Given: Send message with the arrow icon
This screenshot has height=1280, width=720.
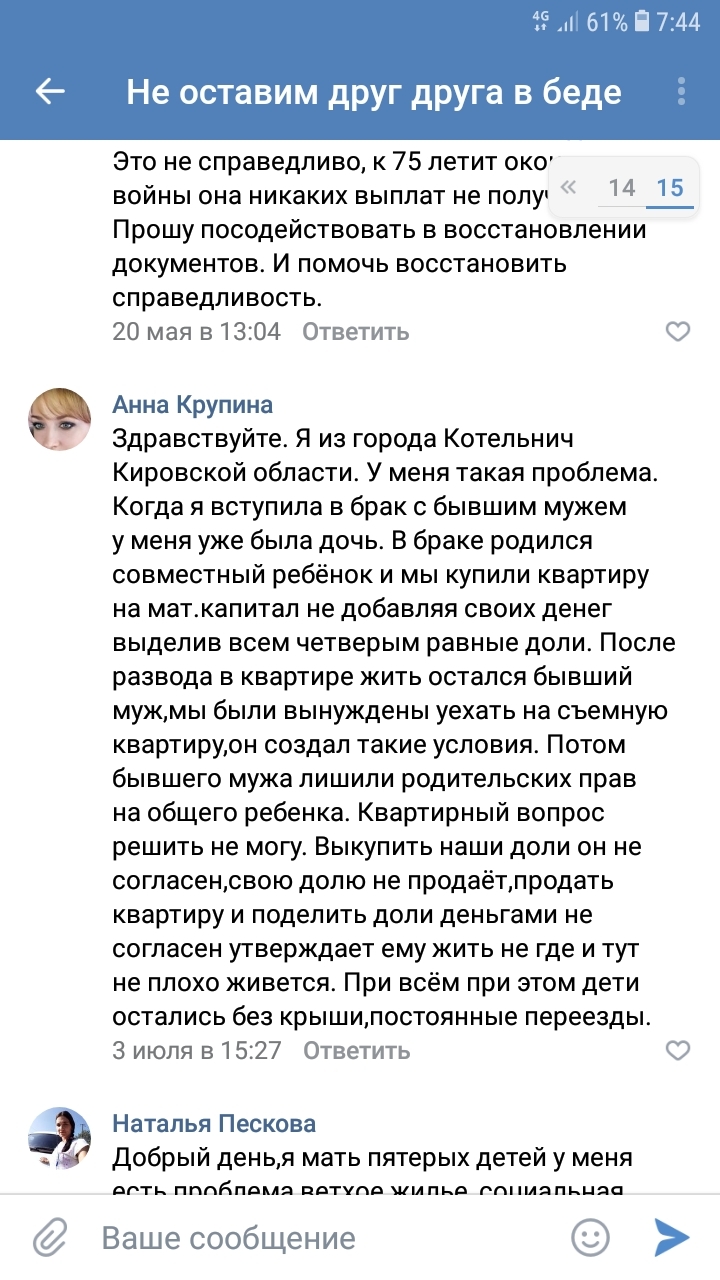Looking at the screenshot, I should [x=672, y=1238].
